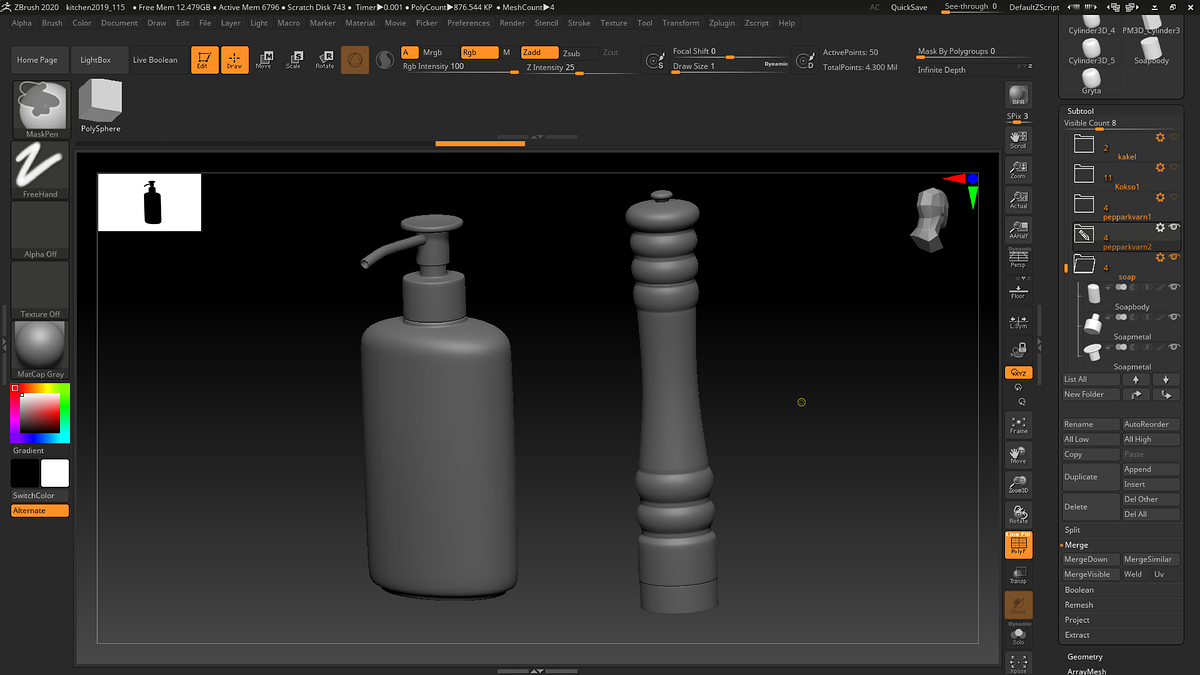Toggle visibility eye of soap folder

click(x=1174, y=258)
